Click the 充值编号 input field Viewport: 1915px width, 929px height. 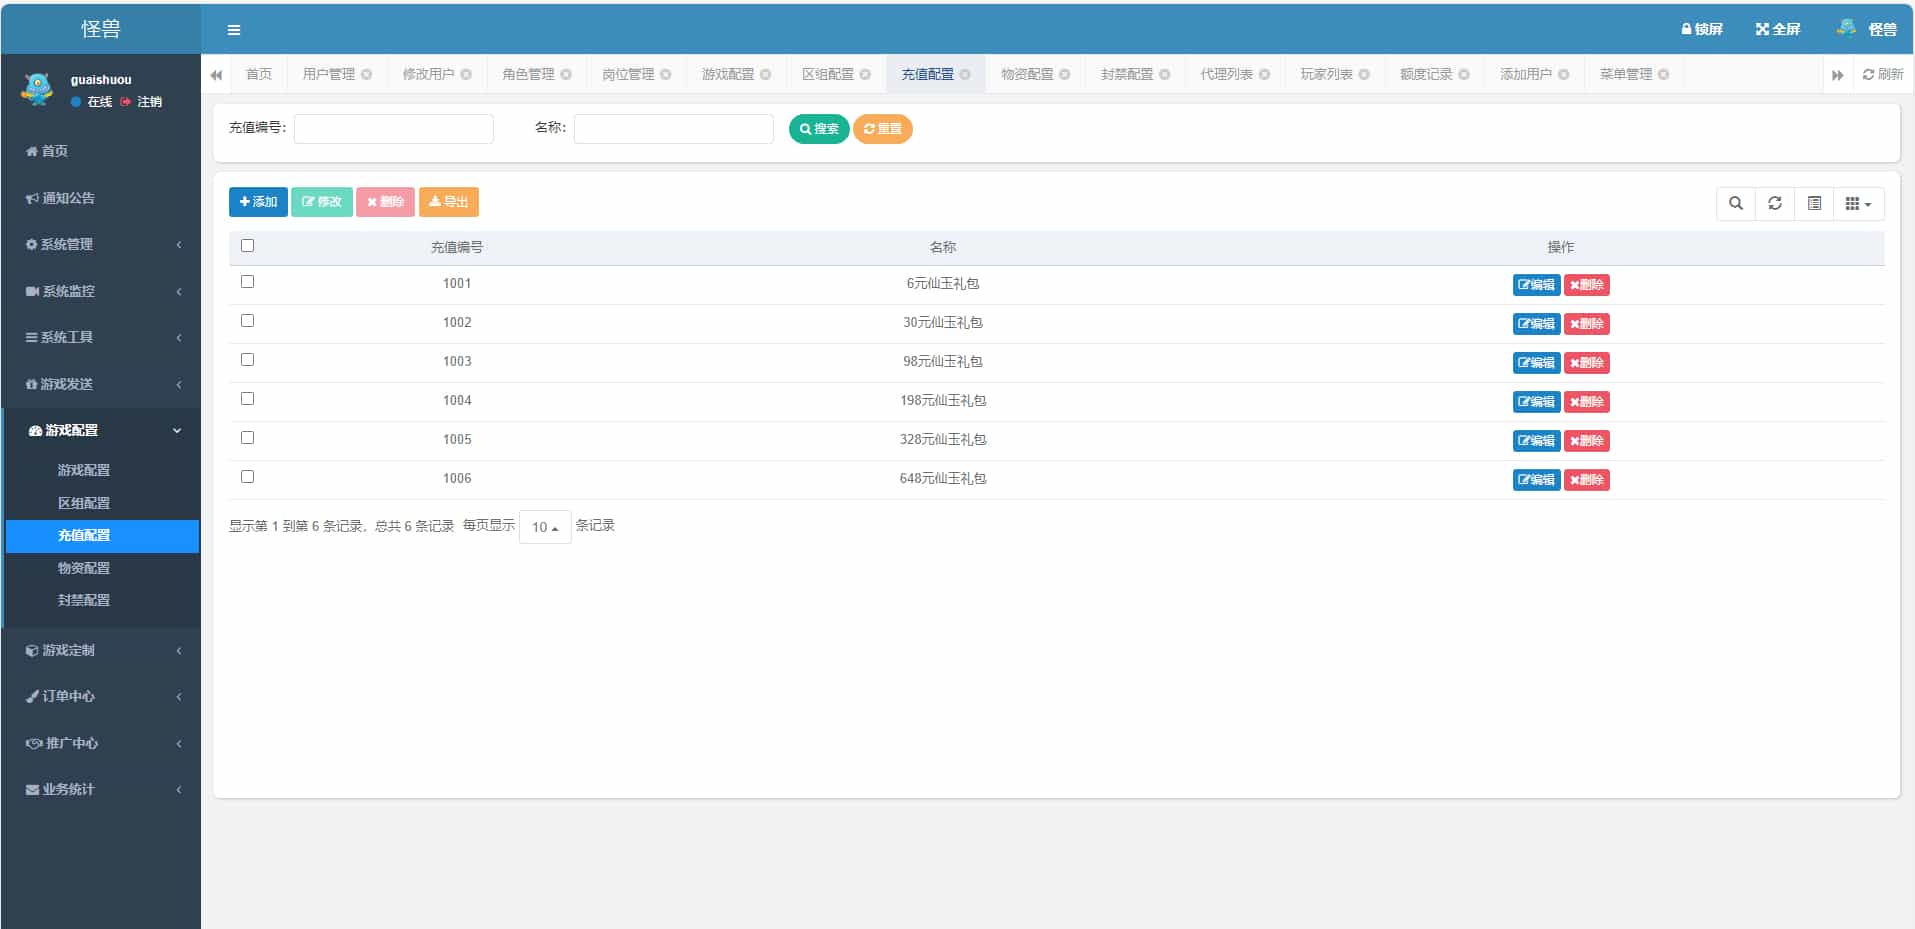click(394, 129)
